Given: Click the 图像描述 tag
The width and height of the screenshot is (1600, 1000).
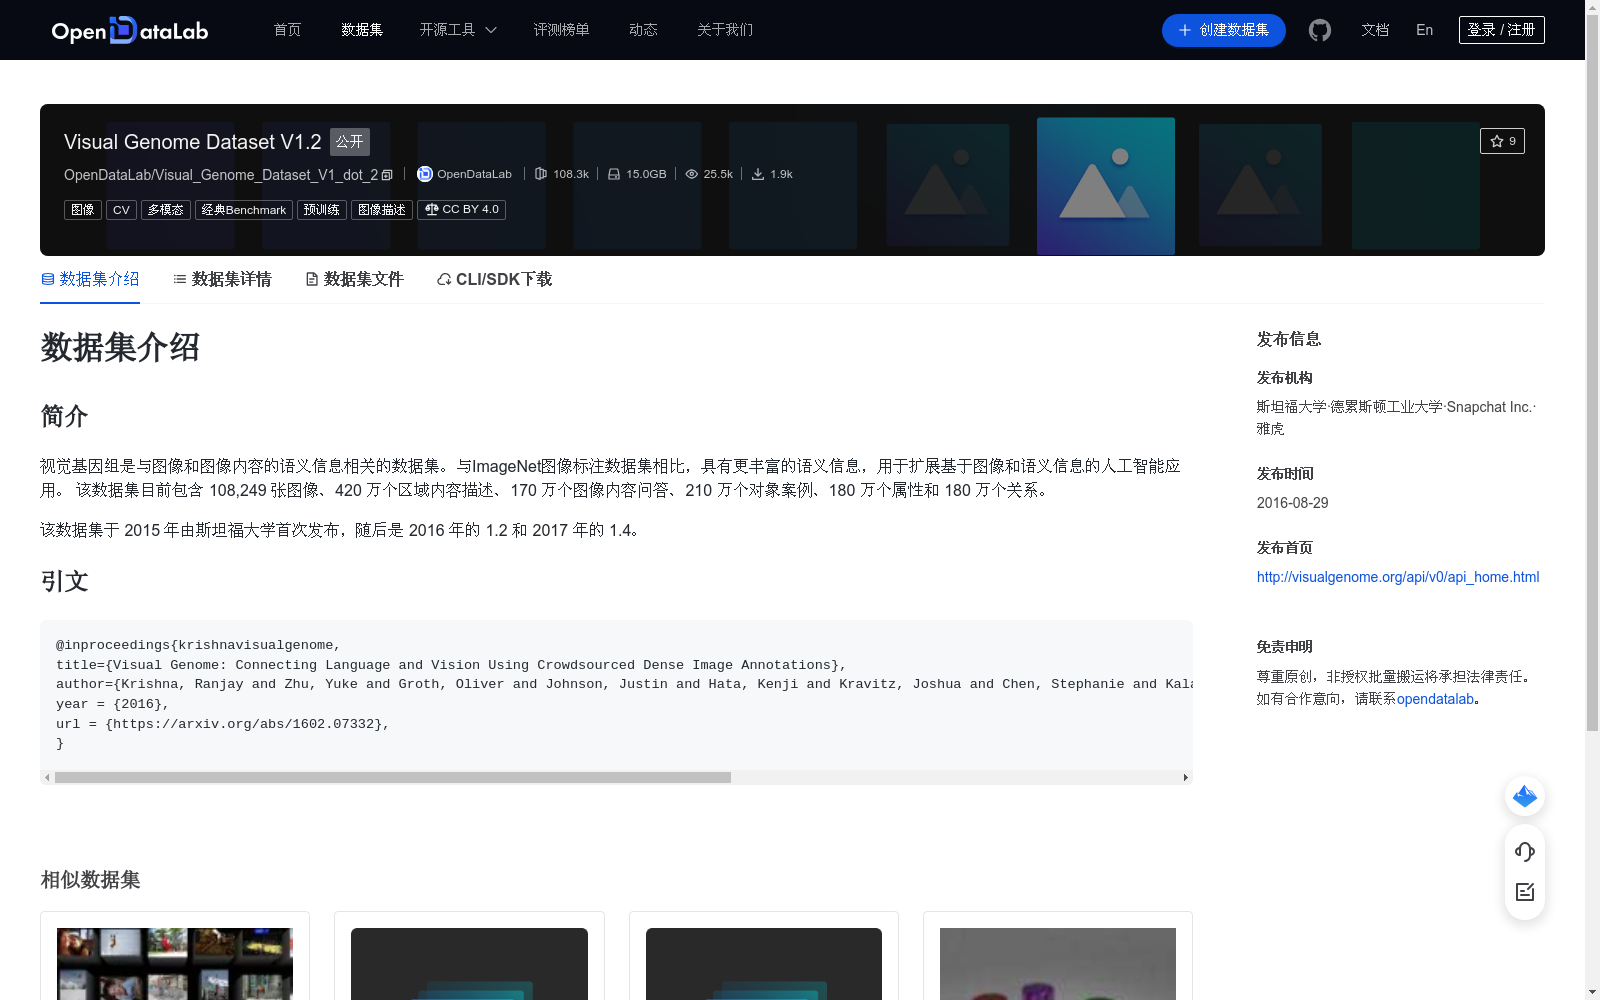Looking at the screenshot, I should tap(382, 210).
